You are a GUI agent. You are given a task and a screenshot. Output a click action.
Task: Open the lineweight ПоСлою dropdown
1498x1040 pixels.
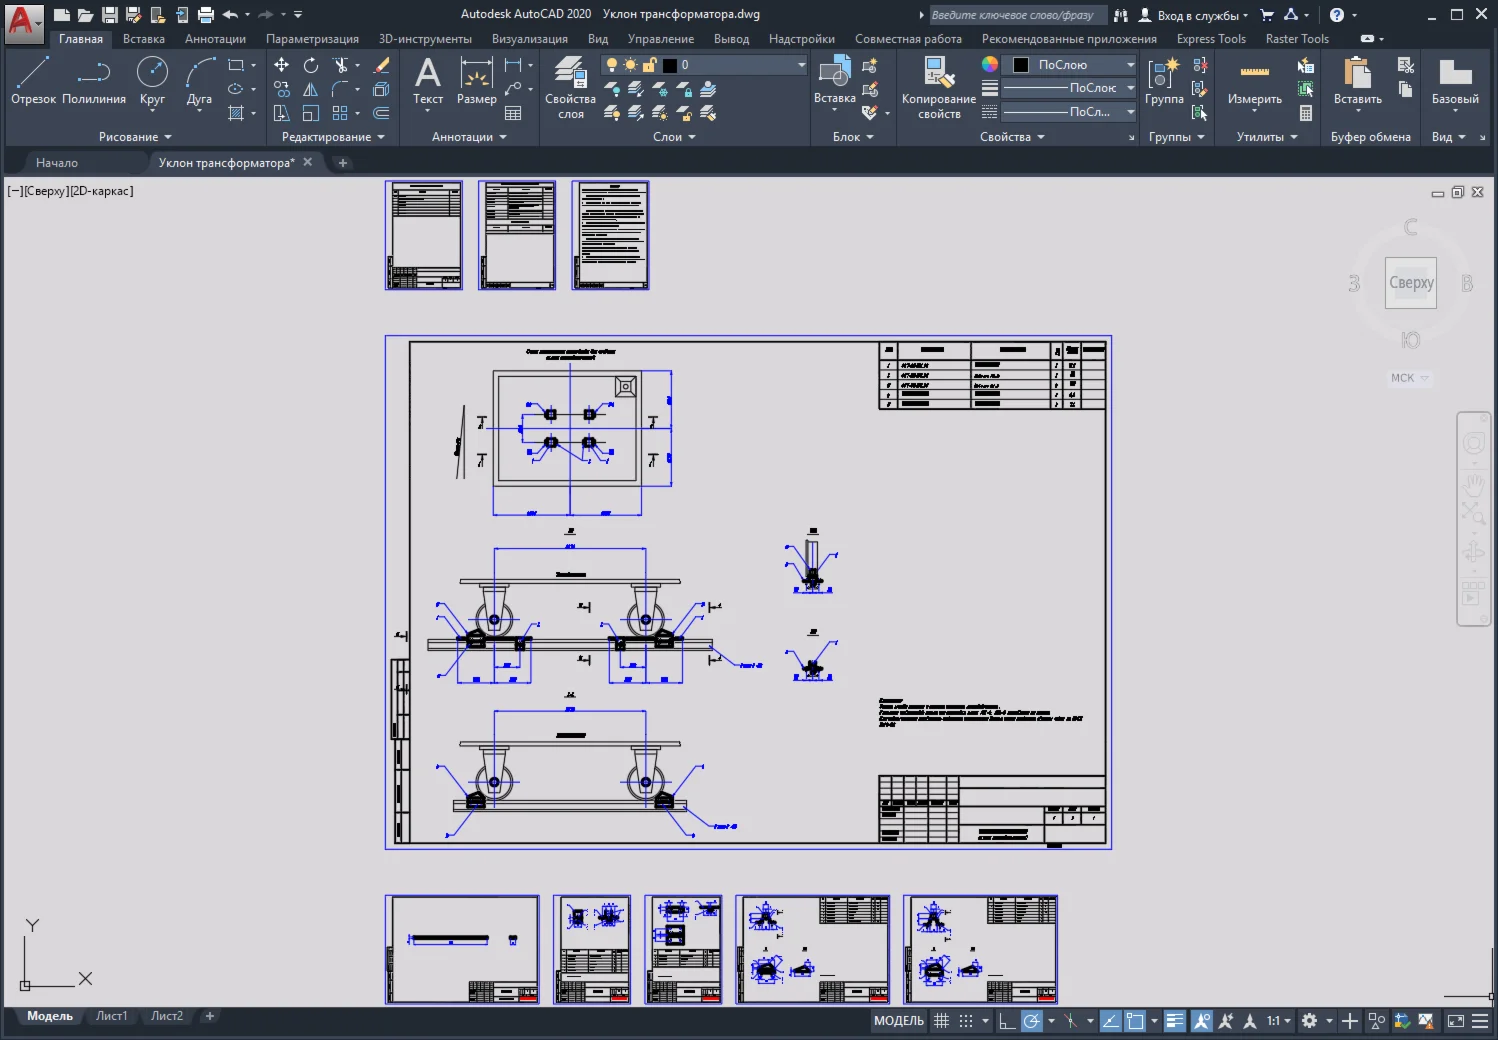click(1131, 88)
